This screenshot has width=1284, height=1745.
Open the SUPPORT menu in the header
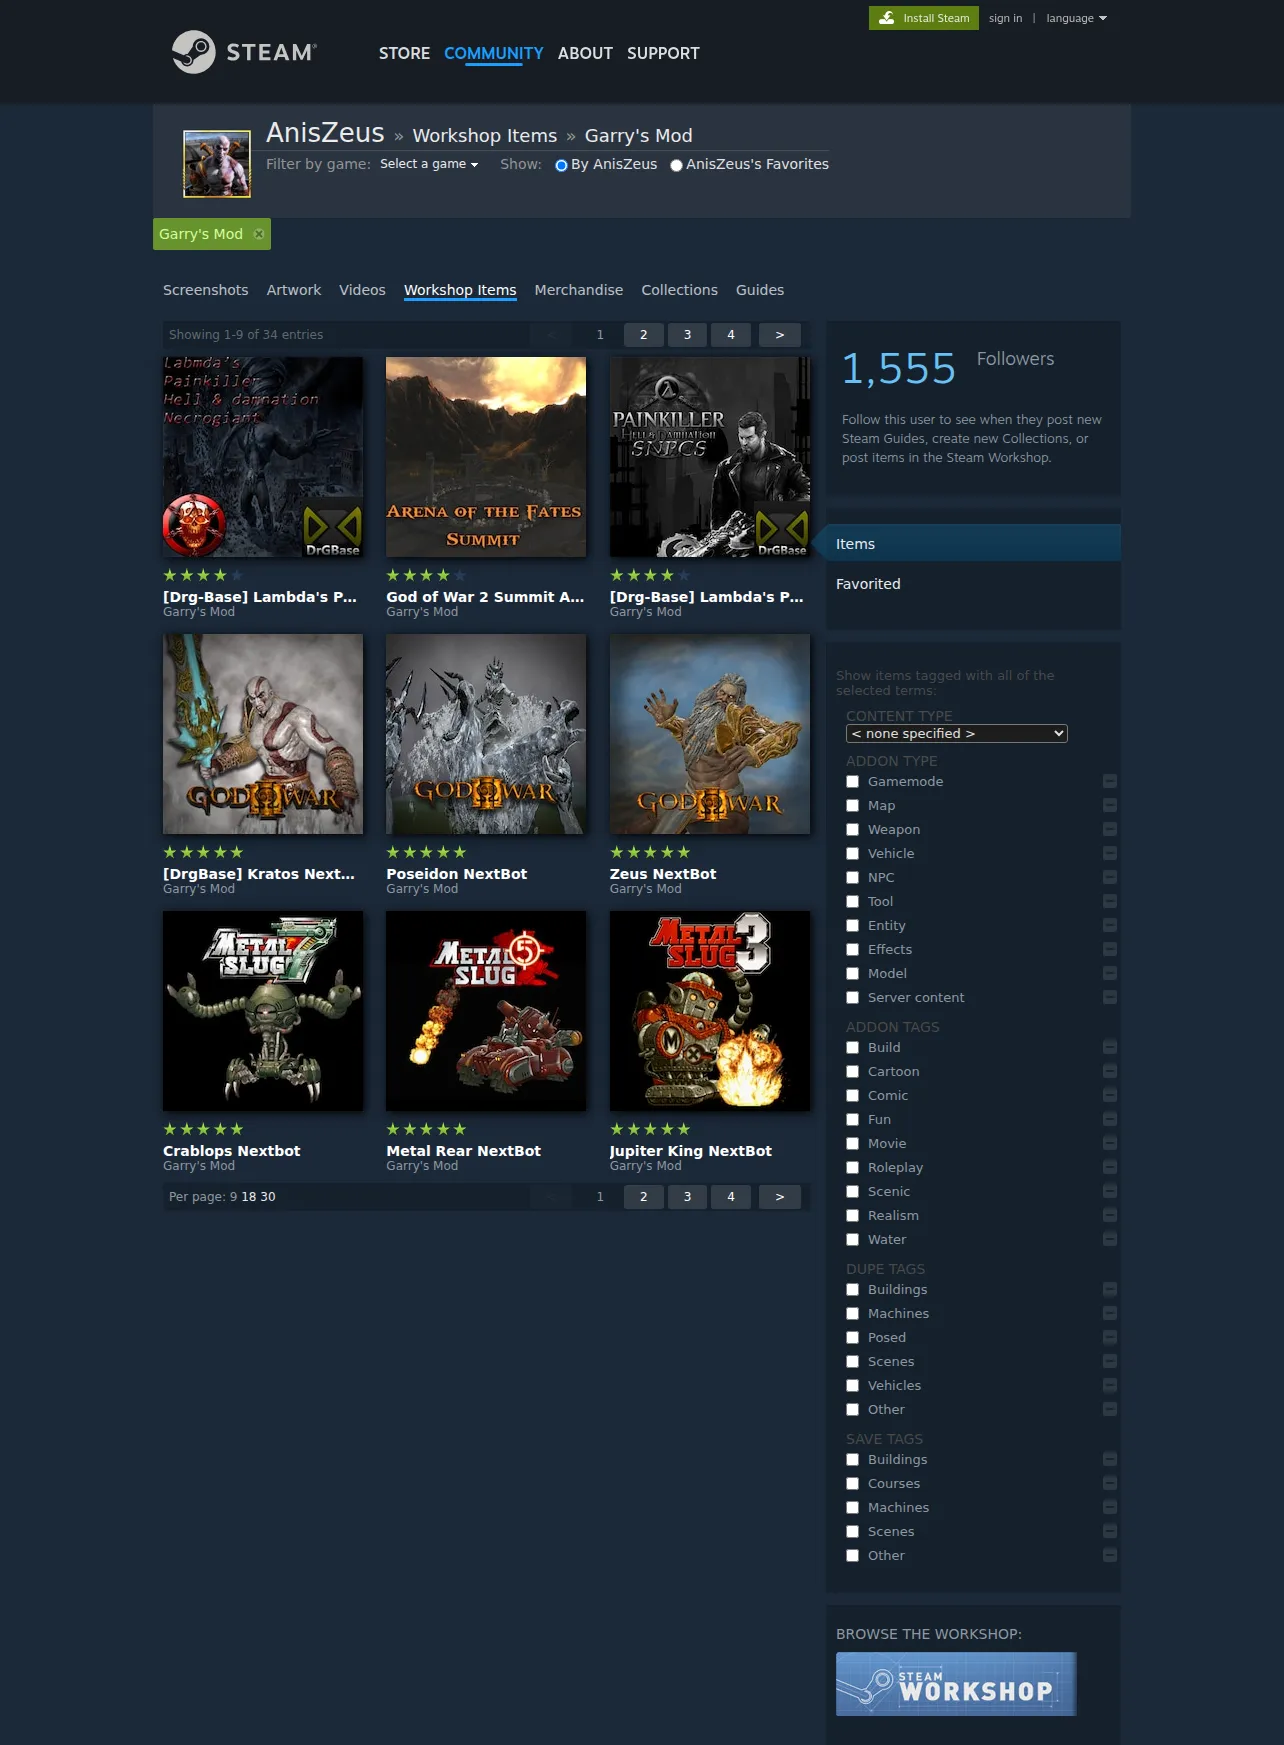[x=663, y=53]
